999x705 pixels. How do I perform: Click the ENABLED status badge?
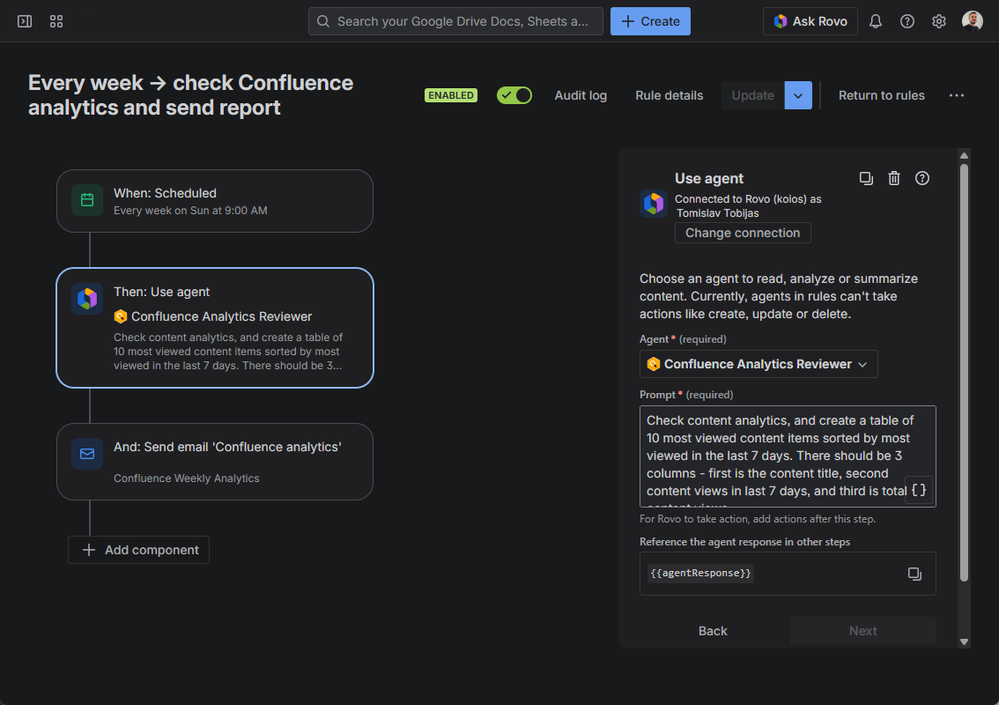tap(450, 96)
